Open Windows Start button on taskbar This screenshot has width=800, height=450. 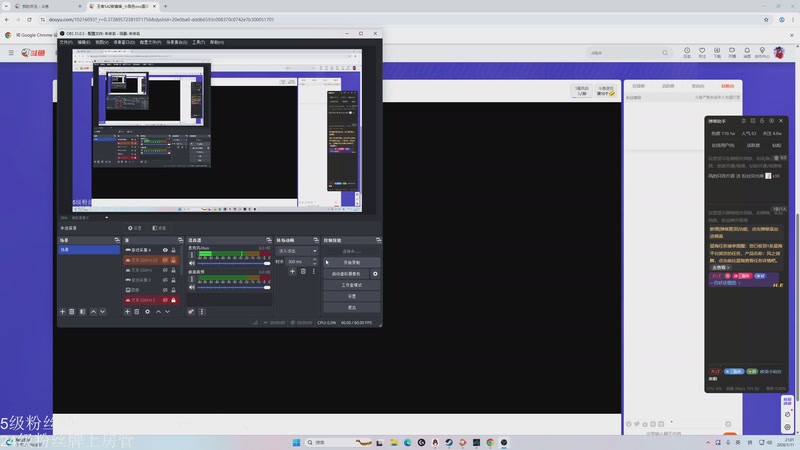point(296,442)
